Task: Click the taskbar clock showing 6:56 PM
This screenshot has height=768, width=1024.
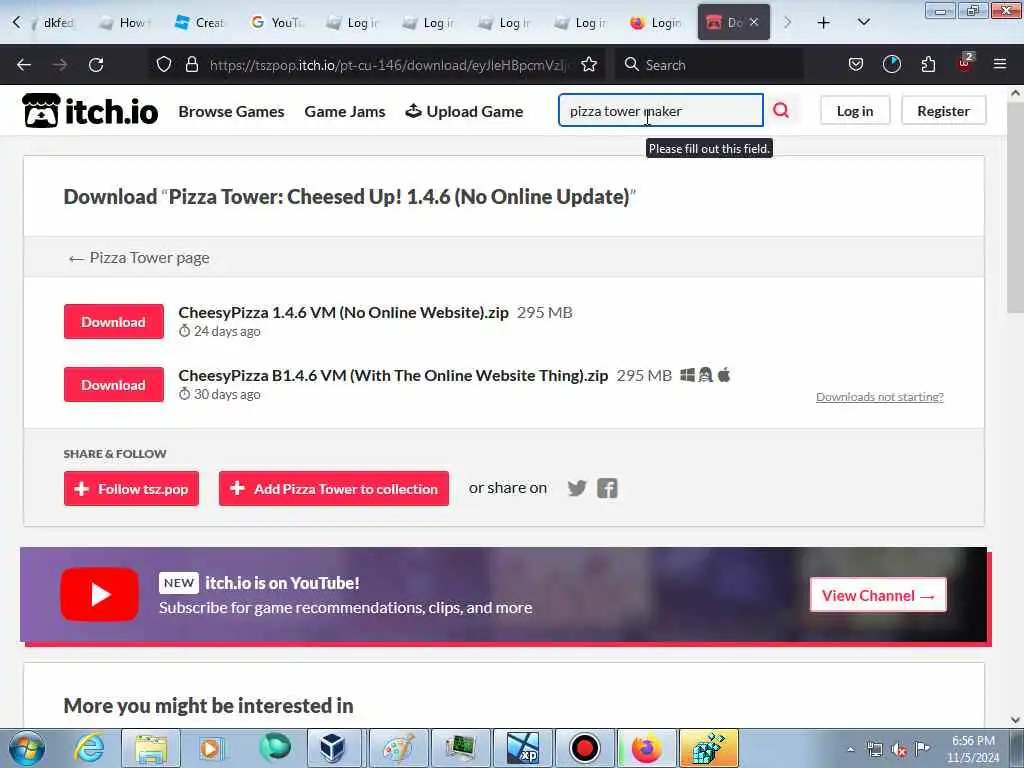Action: pyautogui.click(x=972, y=749)
